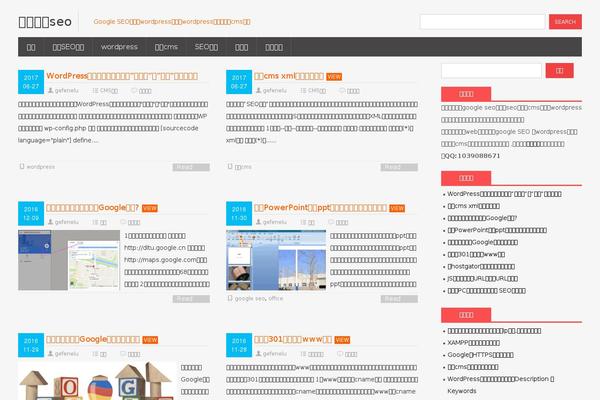Open sidebar link mentioning Description Keywords

(x=501, y=385)
